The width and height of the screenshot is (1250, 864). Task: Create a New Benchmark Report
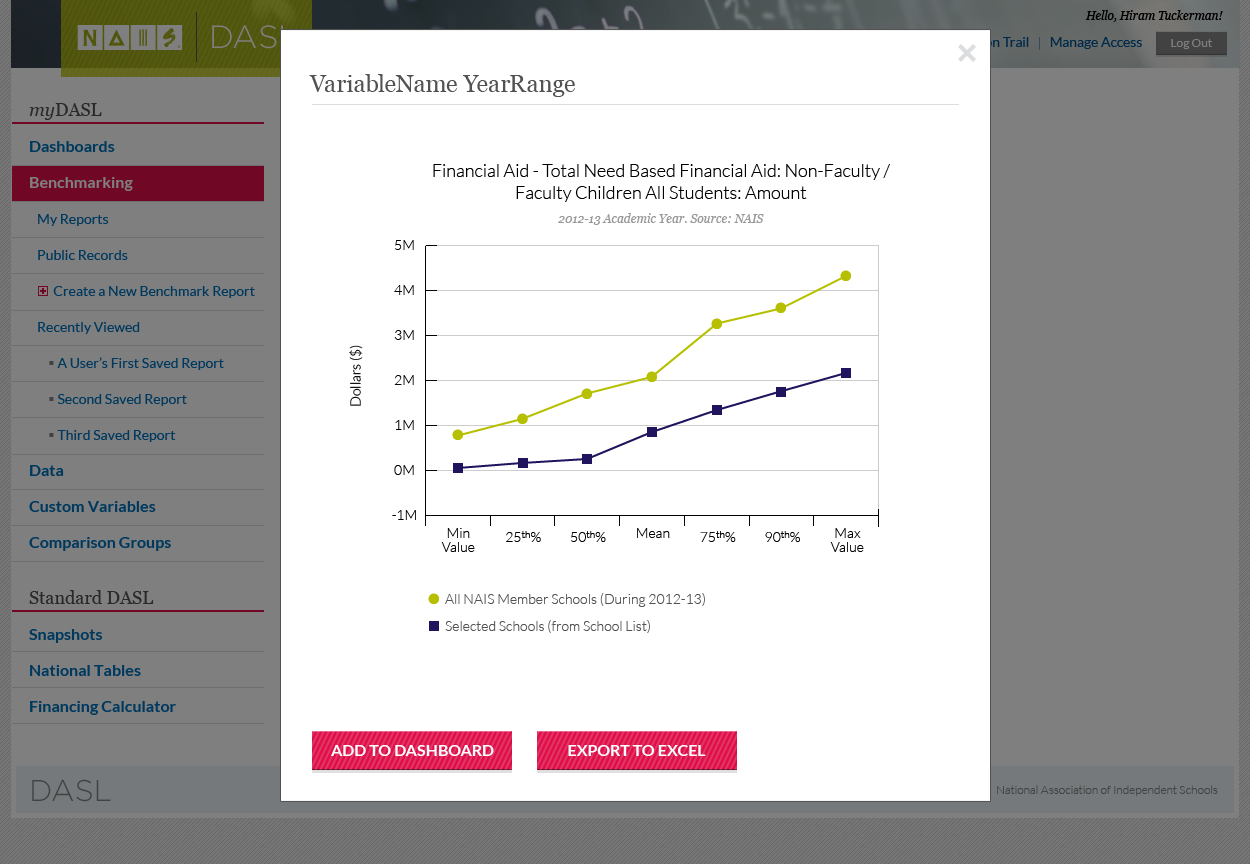(x=154, y=291)
